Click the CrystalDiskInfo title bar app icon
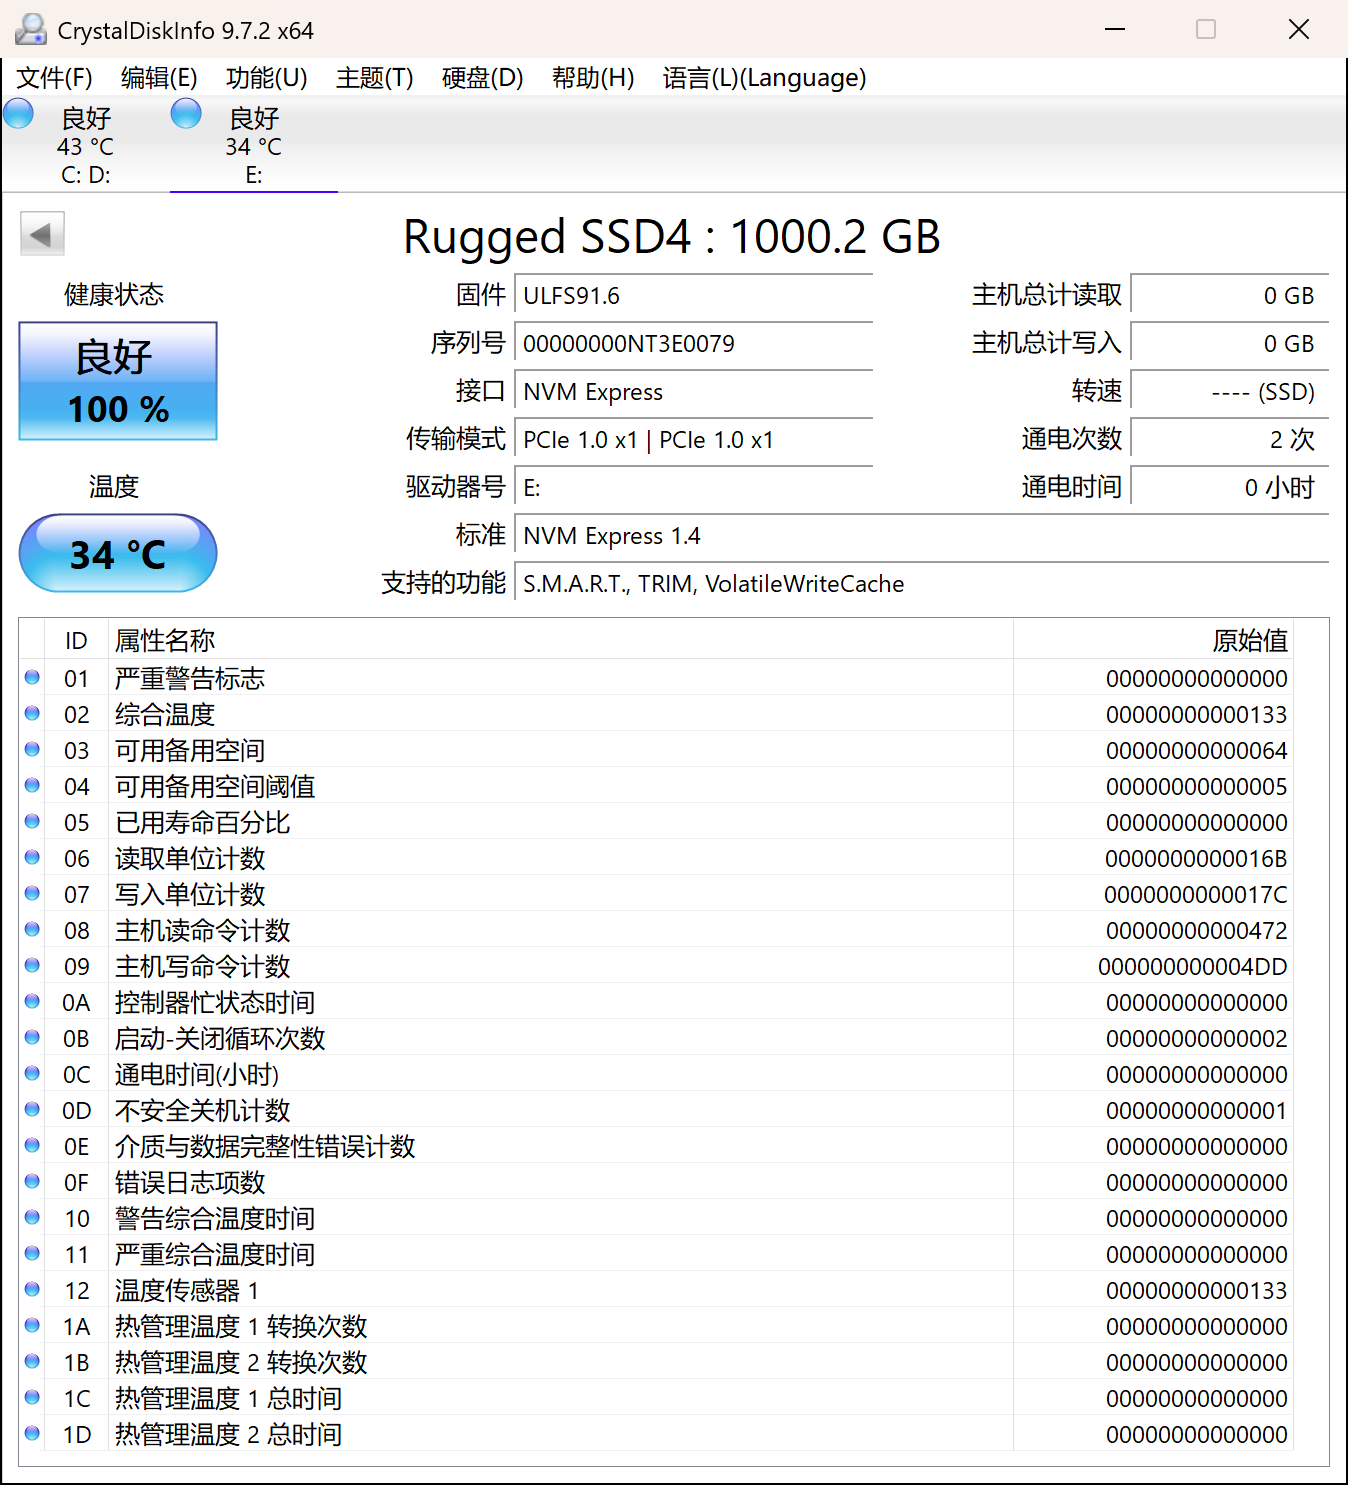The width and height of the screenshot is (1348, 1485). (30, 29)
